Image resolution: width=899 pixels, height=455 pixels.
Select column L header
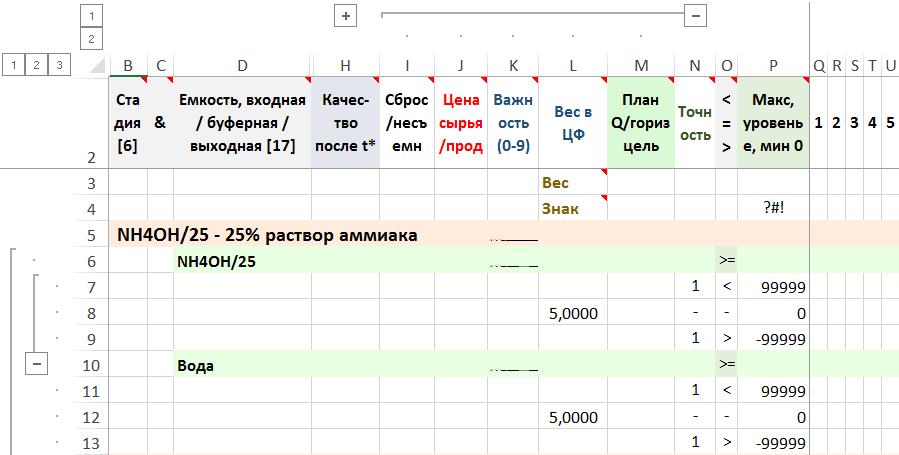572,66
